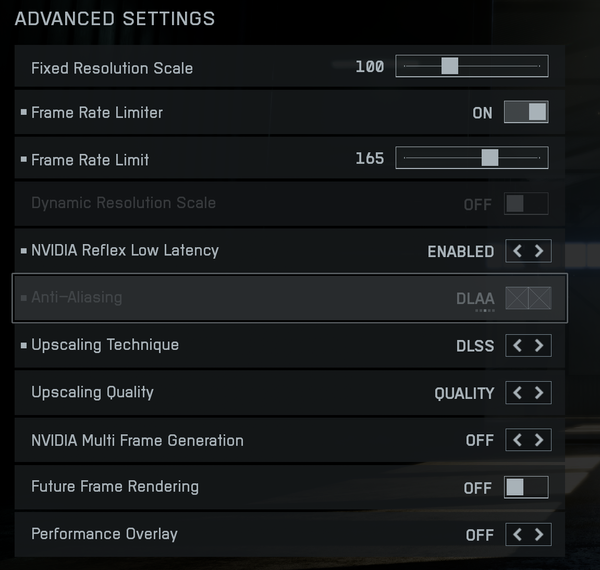The width and height of the screenshot is (600, 570).
Task: Click left arrow for NVIDIA Reflex Low Latency
Action: (517, 251)
